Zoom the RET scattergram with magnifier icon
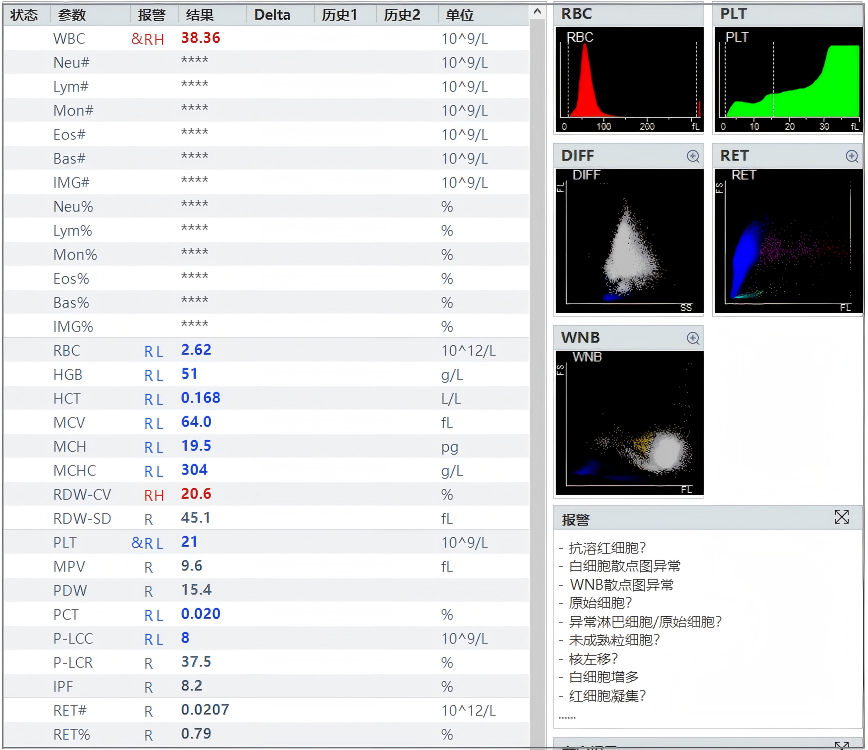Screen dimensions: 868x750 pyautogui.click(x=852, y=156)
